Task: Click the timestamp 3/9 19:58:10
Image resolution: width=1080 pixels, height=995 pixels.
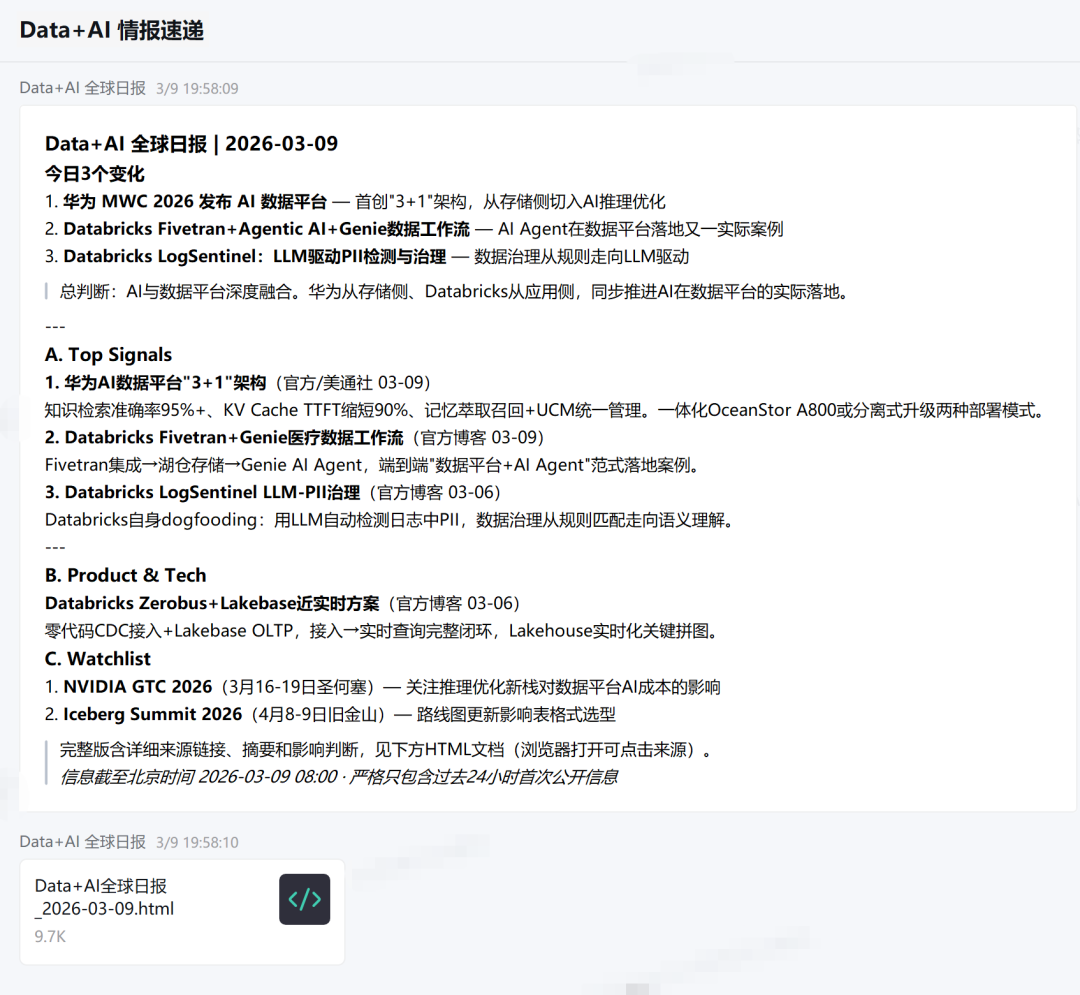Action: pos(197,843)
